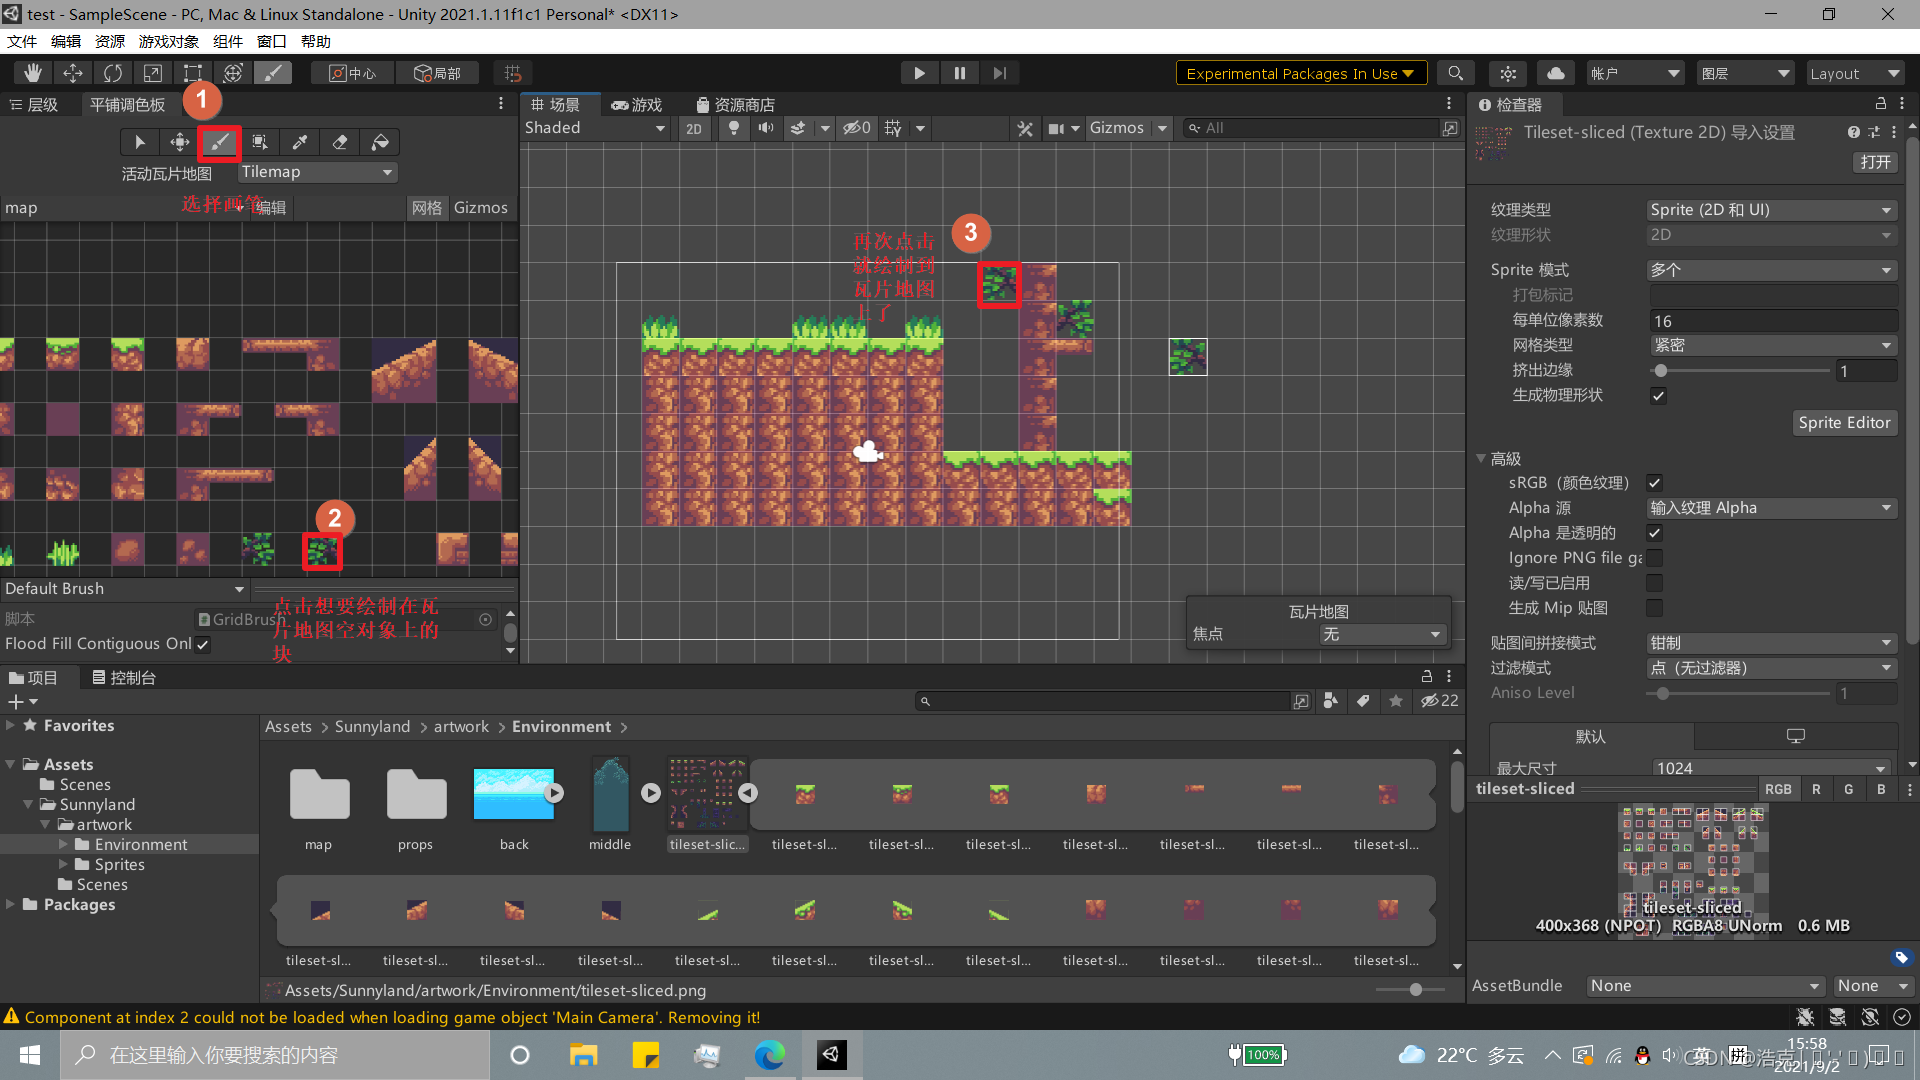Click the Step frame button
Viewport: 1920px width, 1080px height.
click(x=999, y=73)
